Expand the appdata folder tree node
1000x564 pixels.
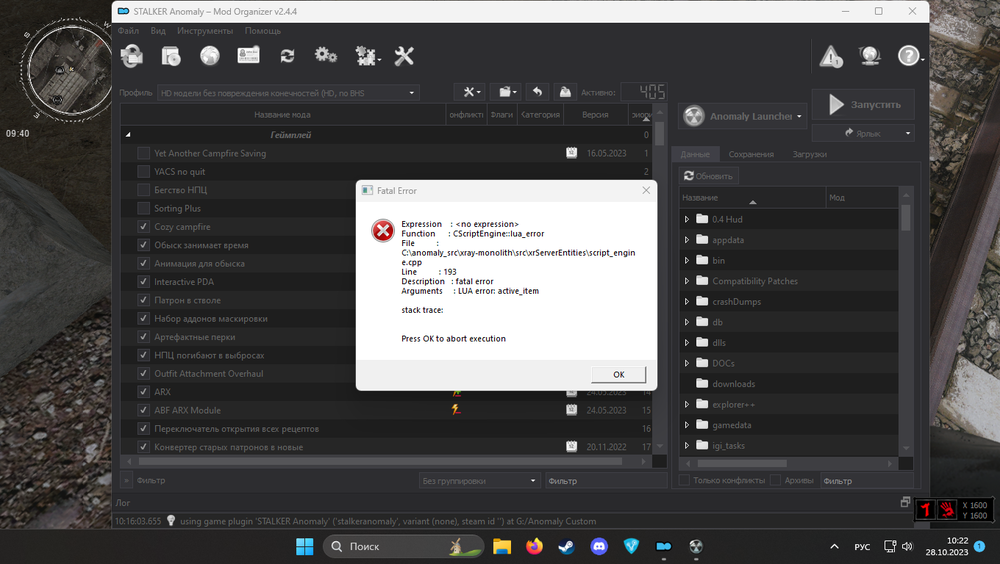coord(687,240)
